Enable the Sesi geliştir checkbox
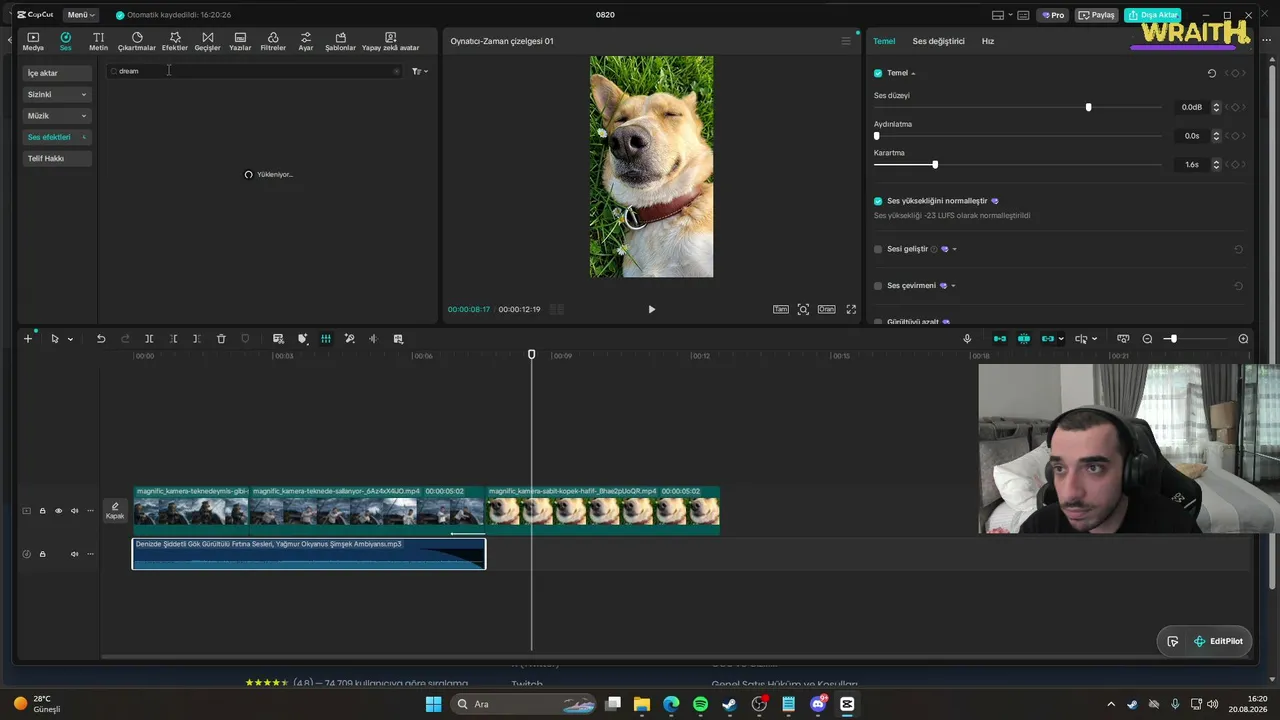This screenshot has width=1280, height=720. (878, 249)
